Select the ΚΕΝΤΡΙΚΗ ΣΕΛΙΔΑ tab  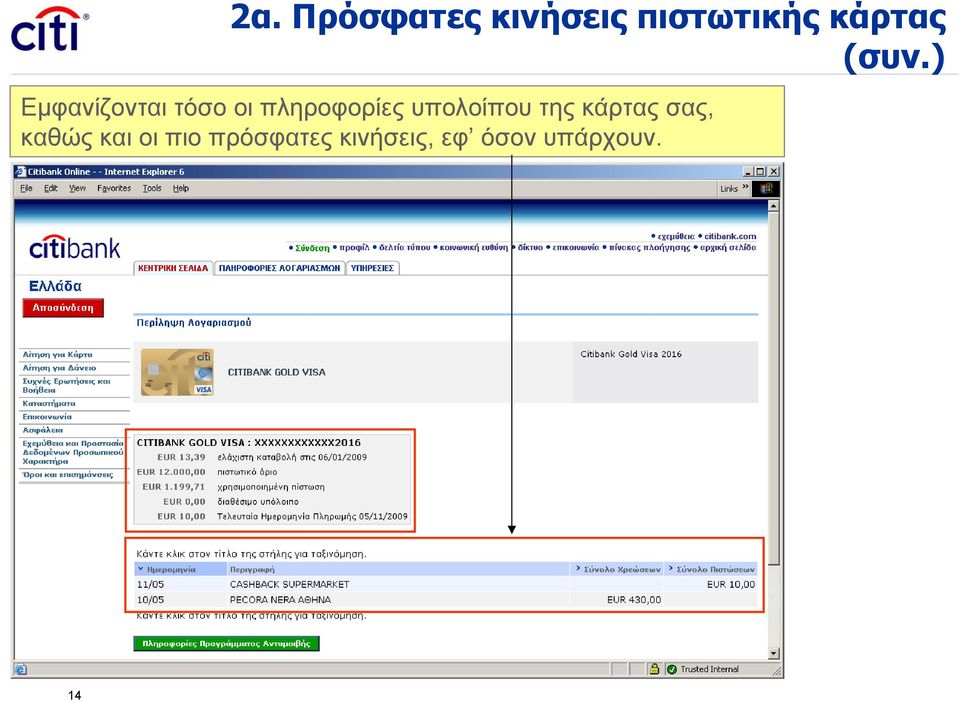[173, 268]
